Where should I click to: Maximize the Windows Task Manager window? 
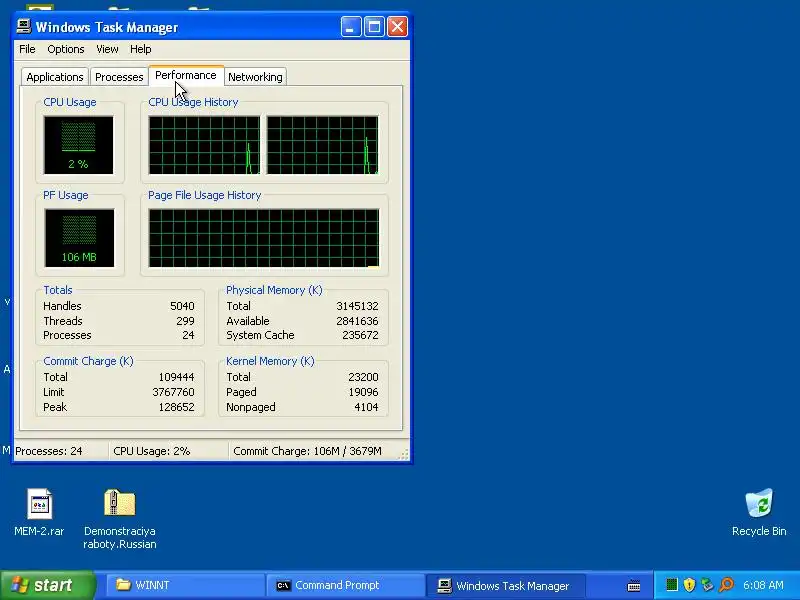(x=374, y=27)
